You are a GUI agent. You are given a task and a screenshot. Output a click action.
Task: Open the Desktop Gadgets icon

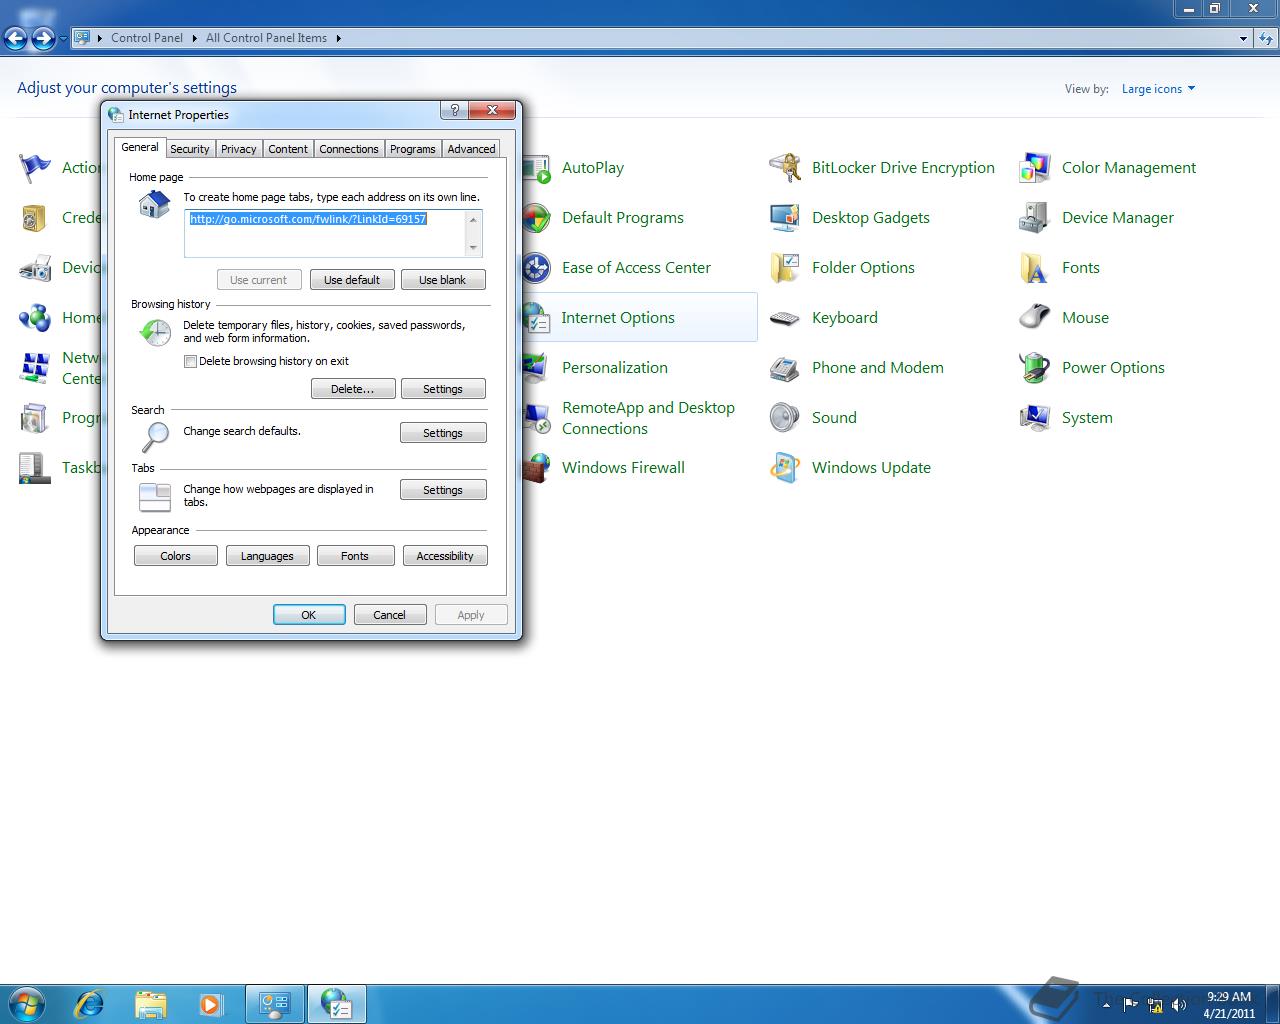click(x=785, y=218)
